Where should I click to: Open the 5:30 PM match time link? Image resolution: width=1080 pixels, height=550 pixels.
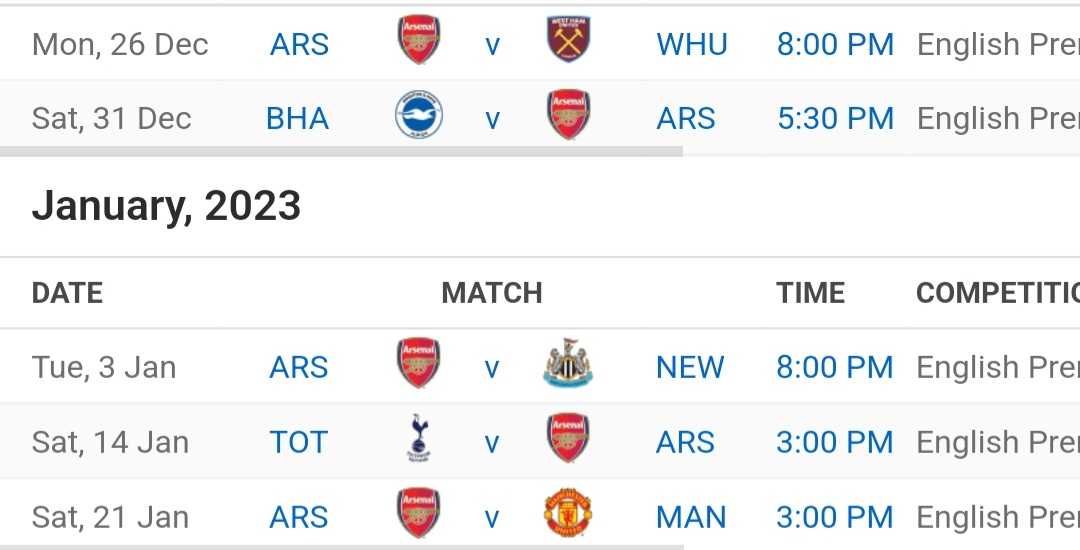coord(835,118)
